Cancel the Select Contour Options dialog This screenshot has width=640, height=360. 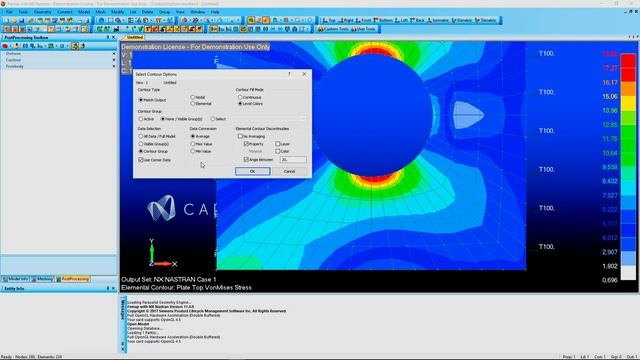pos(289,171)
